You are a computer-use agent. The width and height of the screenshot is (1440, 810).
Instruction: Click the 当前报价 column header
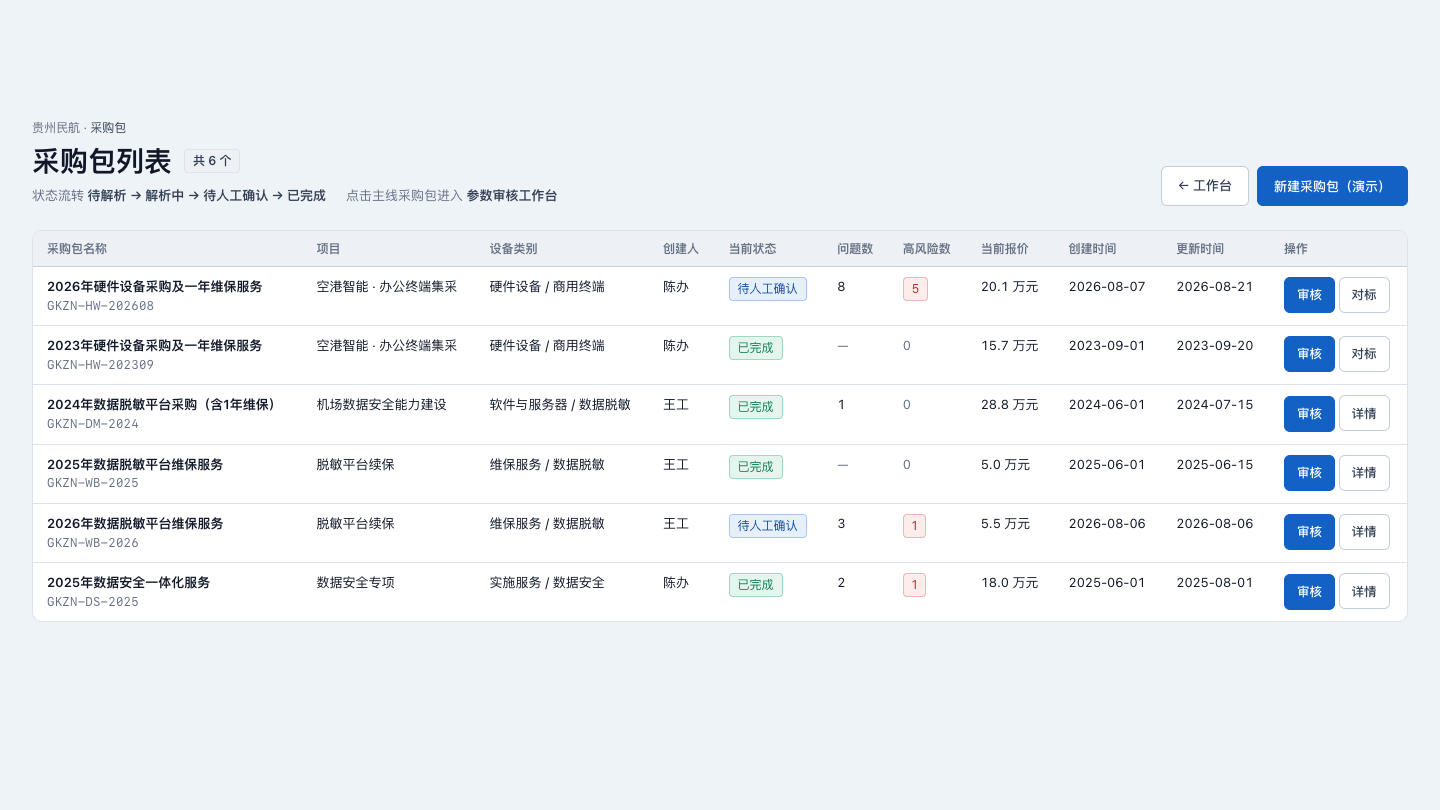click(1005, 249)
